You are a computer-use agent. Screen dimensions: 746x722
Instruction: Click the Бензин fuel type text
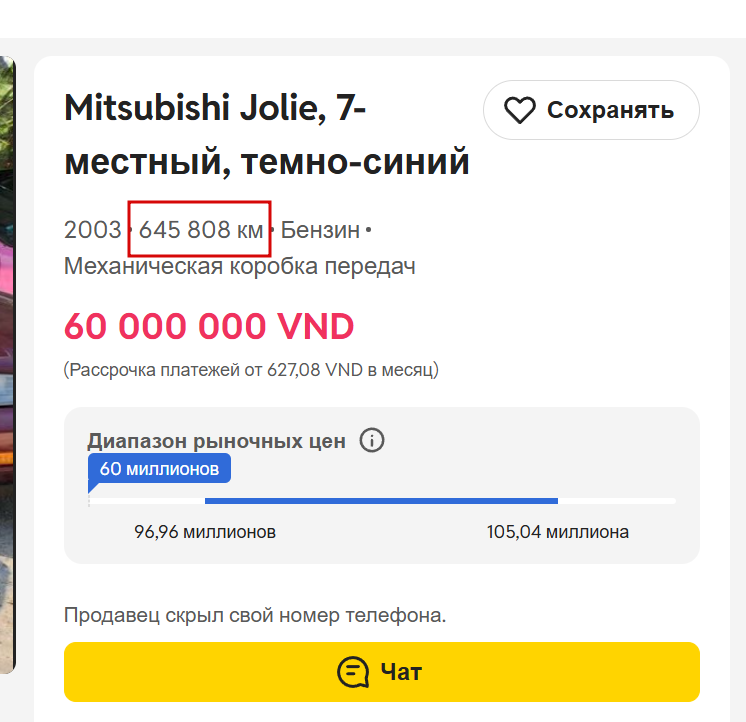[x=320, y=230]
